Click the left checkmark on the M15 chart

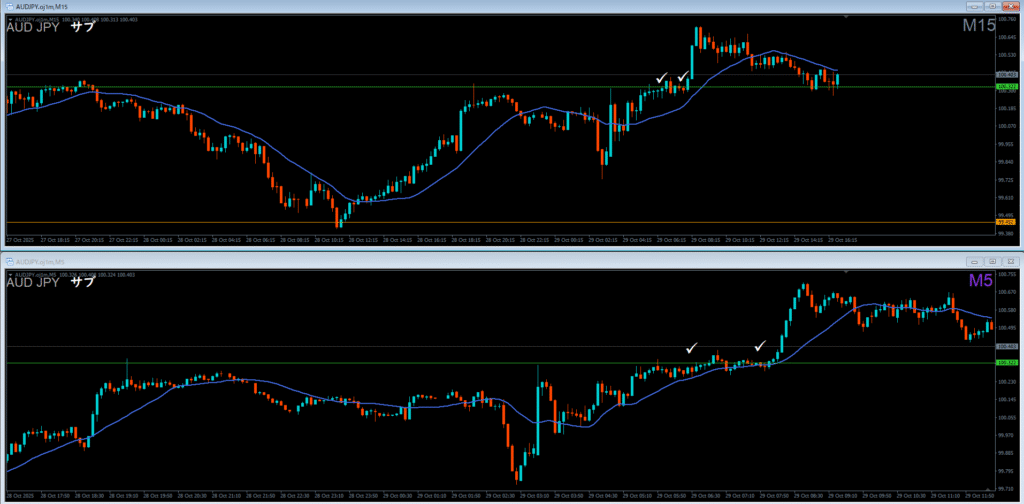[x=660, y=77]
